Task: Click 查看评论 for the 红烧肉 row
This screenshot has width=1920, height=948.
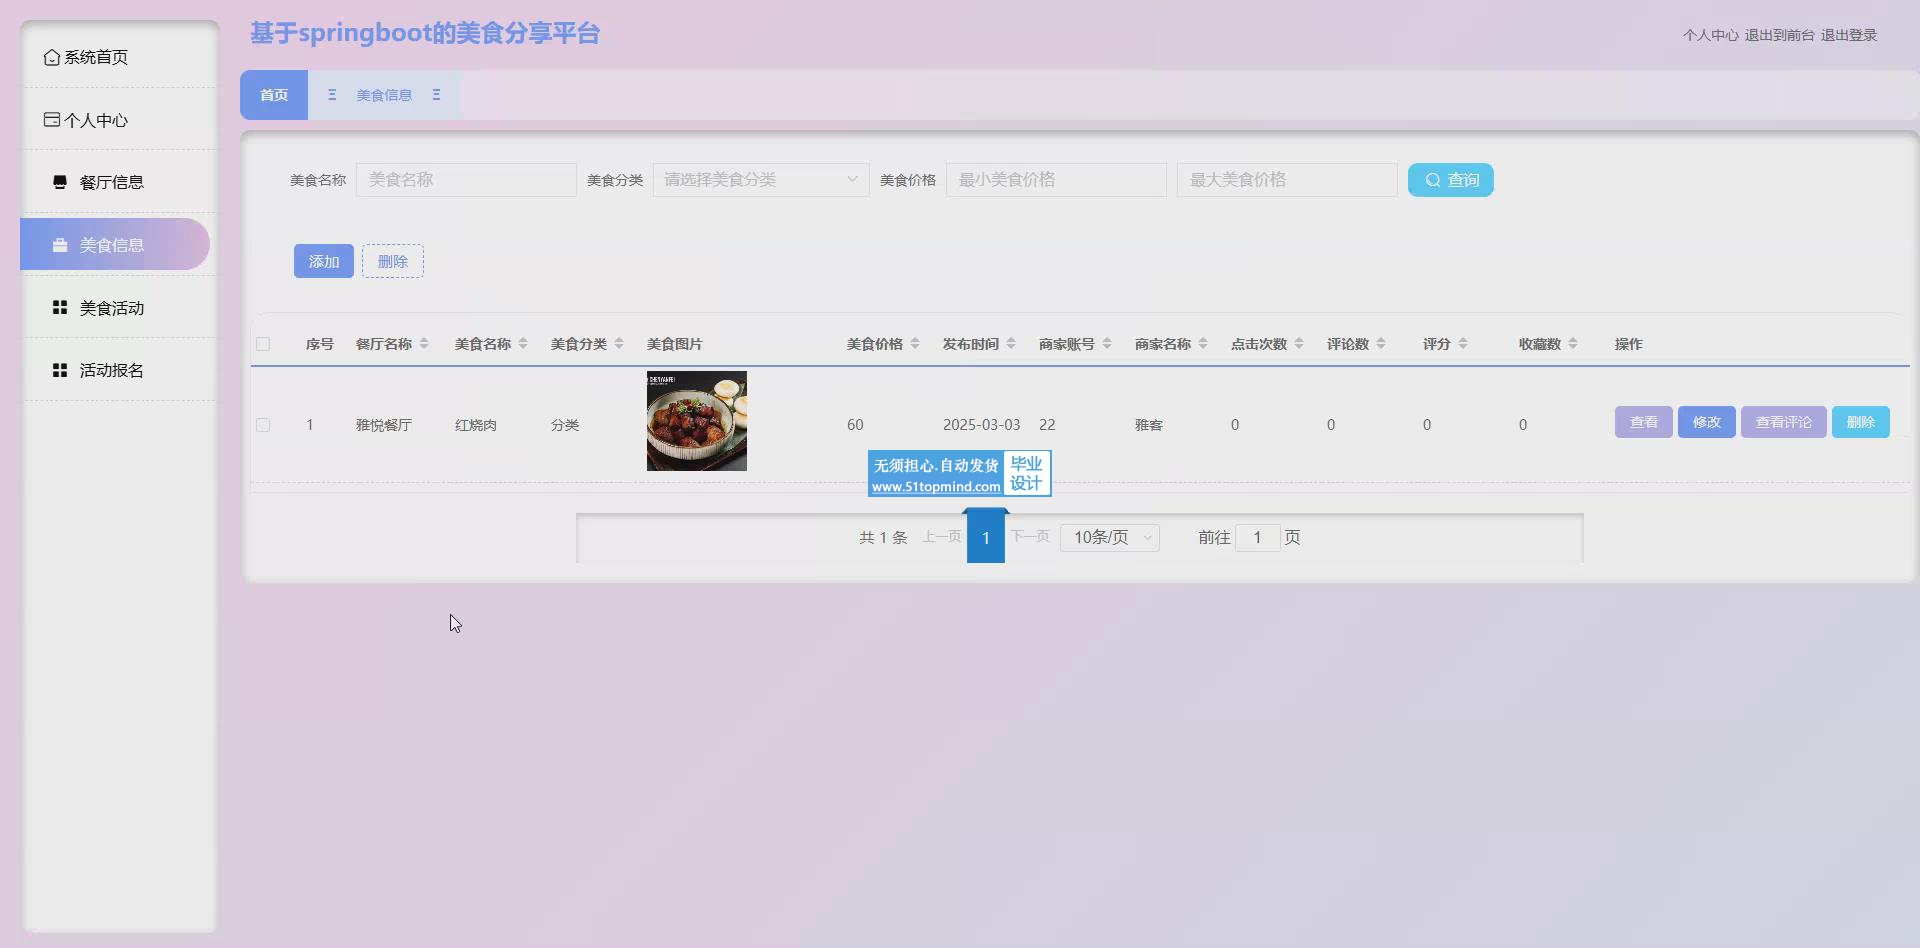Action: point(1783,422)
